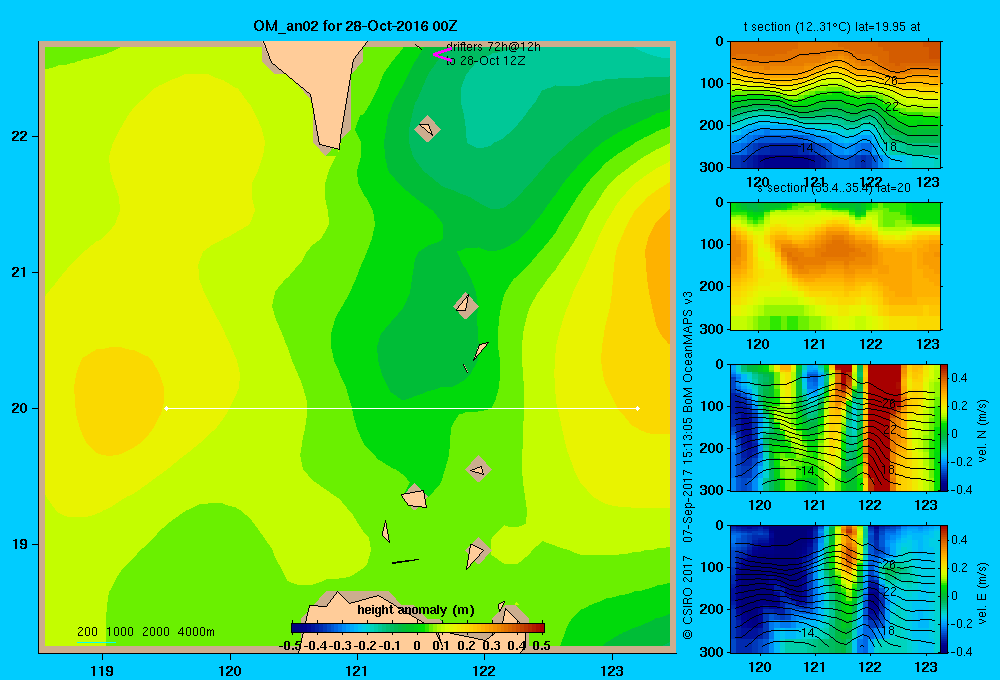Click the dark red end of height anomaly colorbar
Viewport: 1000px width, 680px height.
[x=538, y=628]
